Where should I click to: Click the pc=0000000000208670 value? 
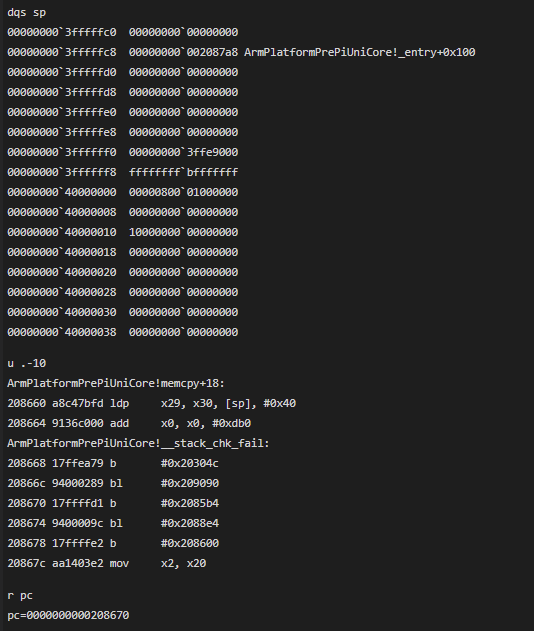[68, 615]
